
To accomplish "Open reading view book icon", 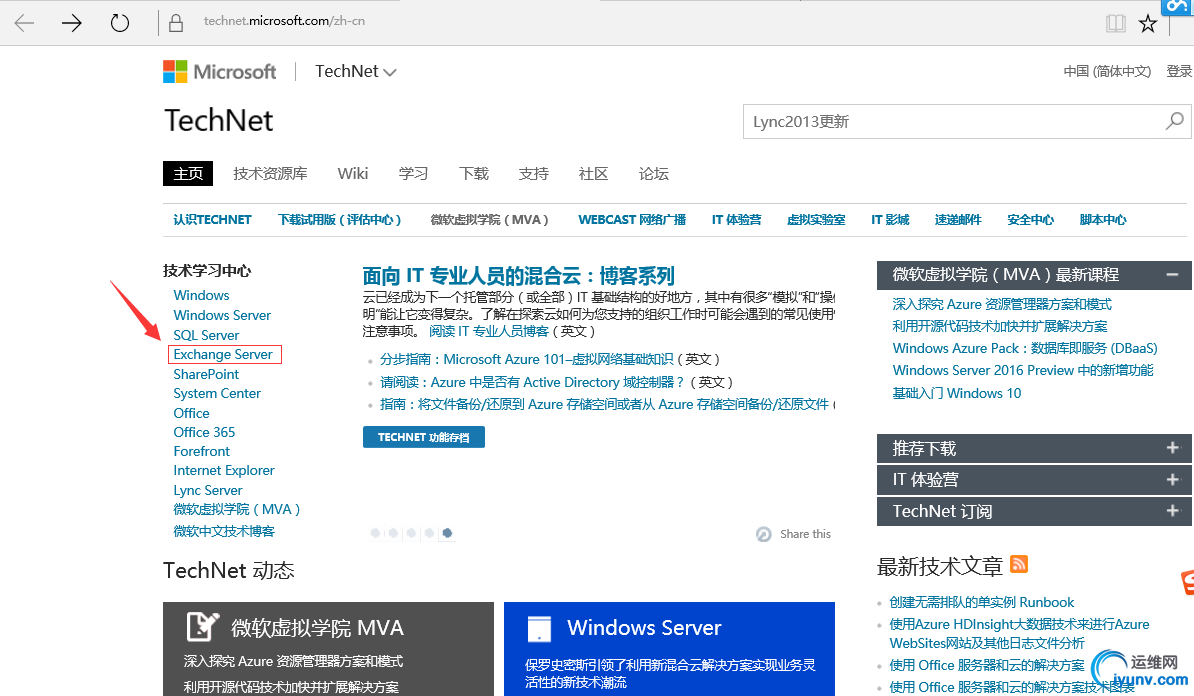I will (1116, 24).
